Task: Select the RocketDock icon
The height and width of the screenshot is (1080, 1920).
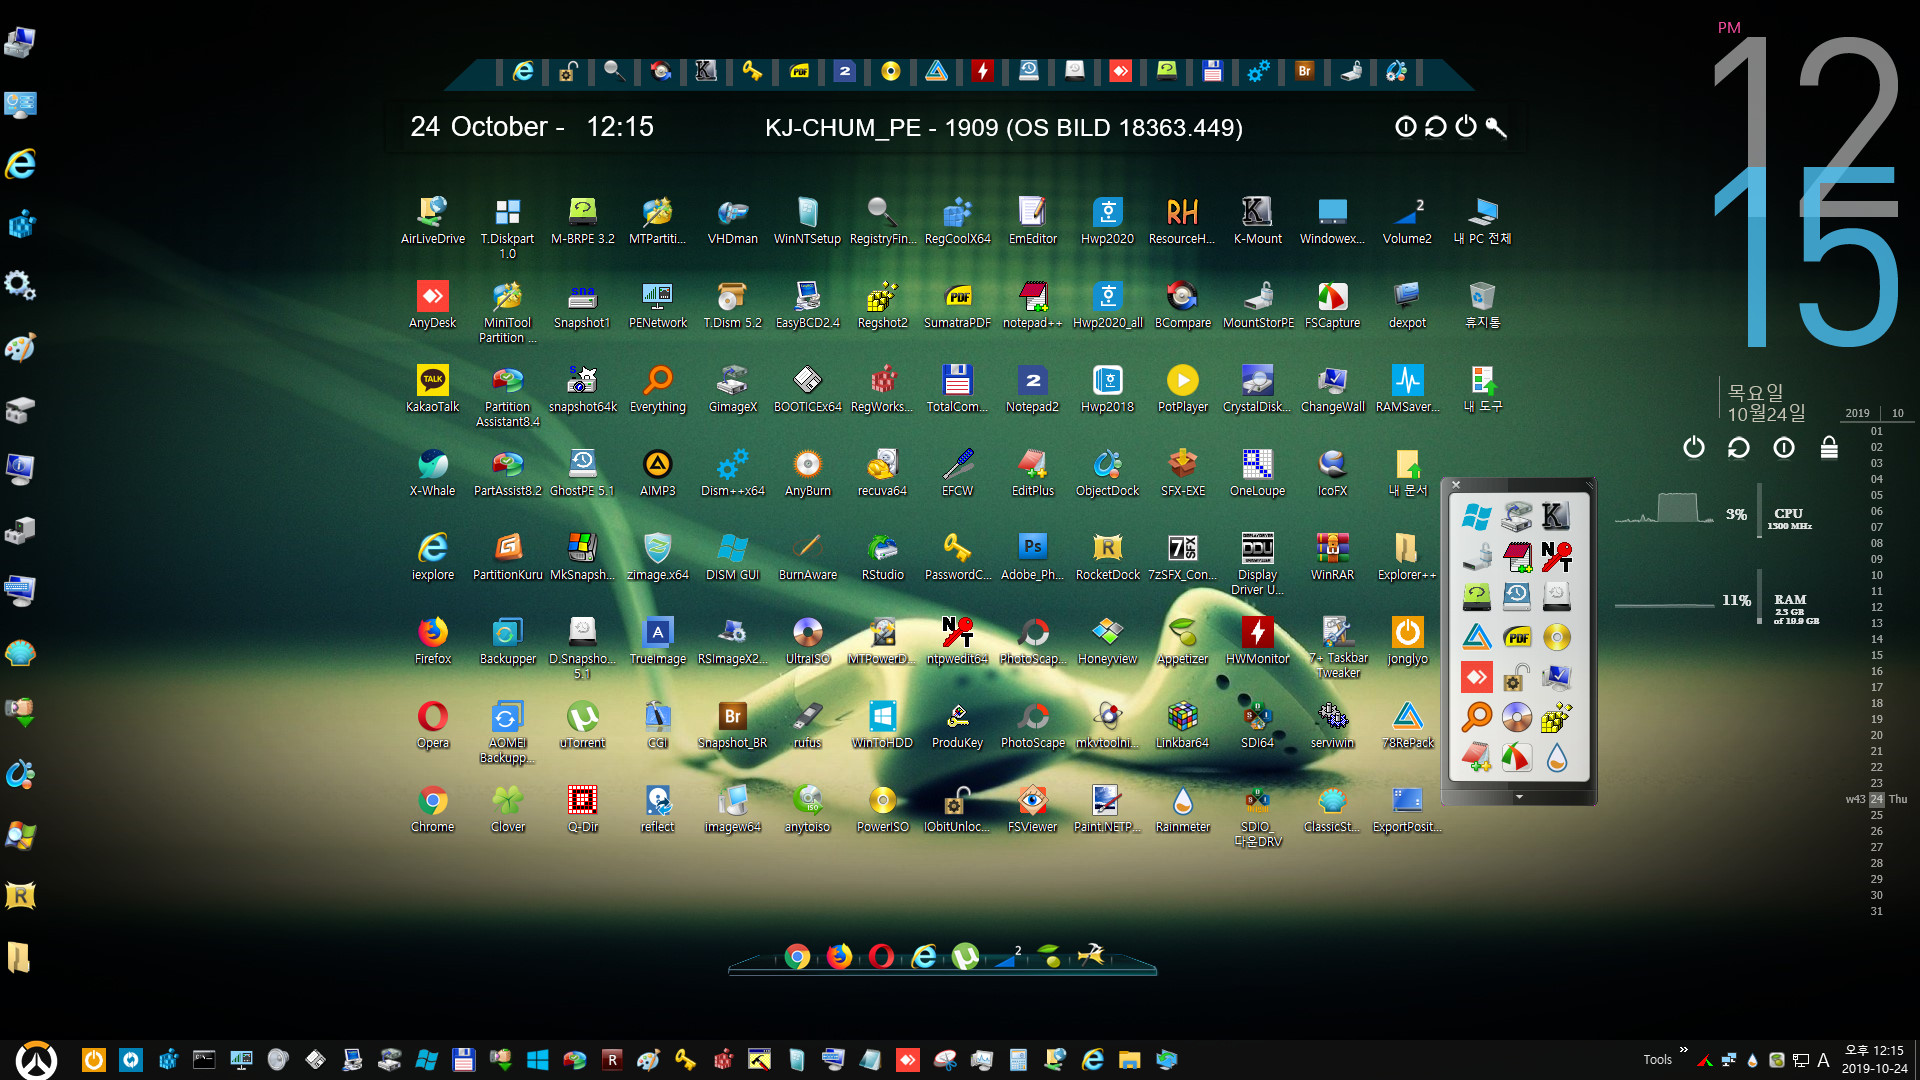Action: pos(1107,556)
